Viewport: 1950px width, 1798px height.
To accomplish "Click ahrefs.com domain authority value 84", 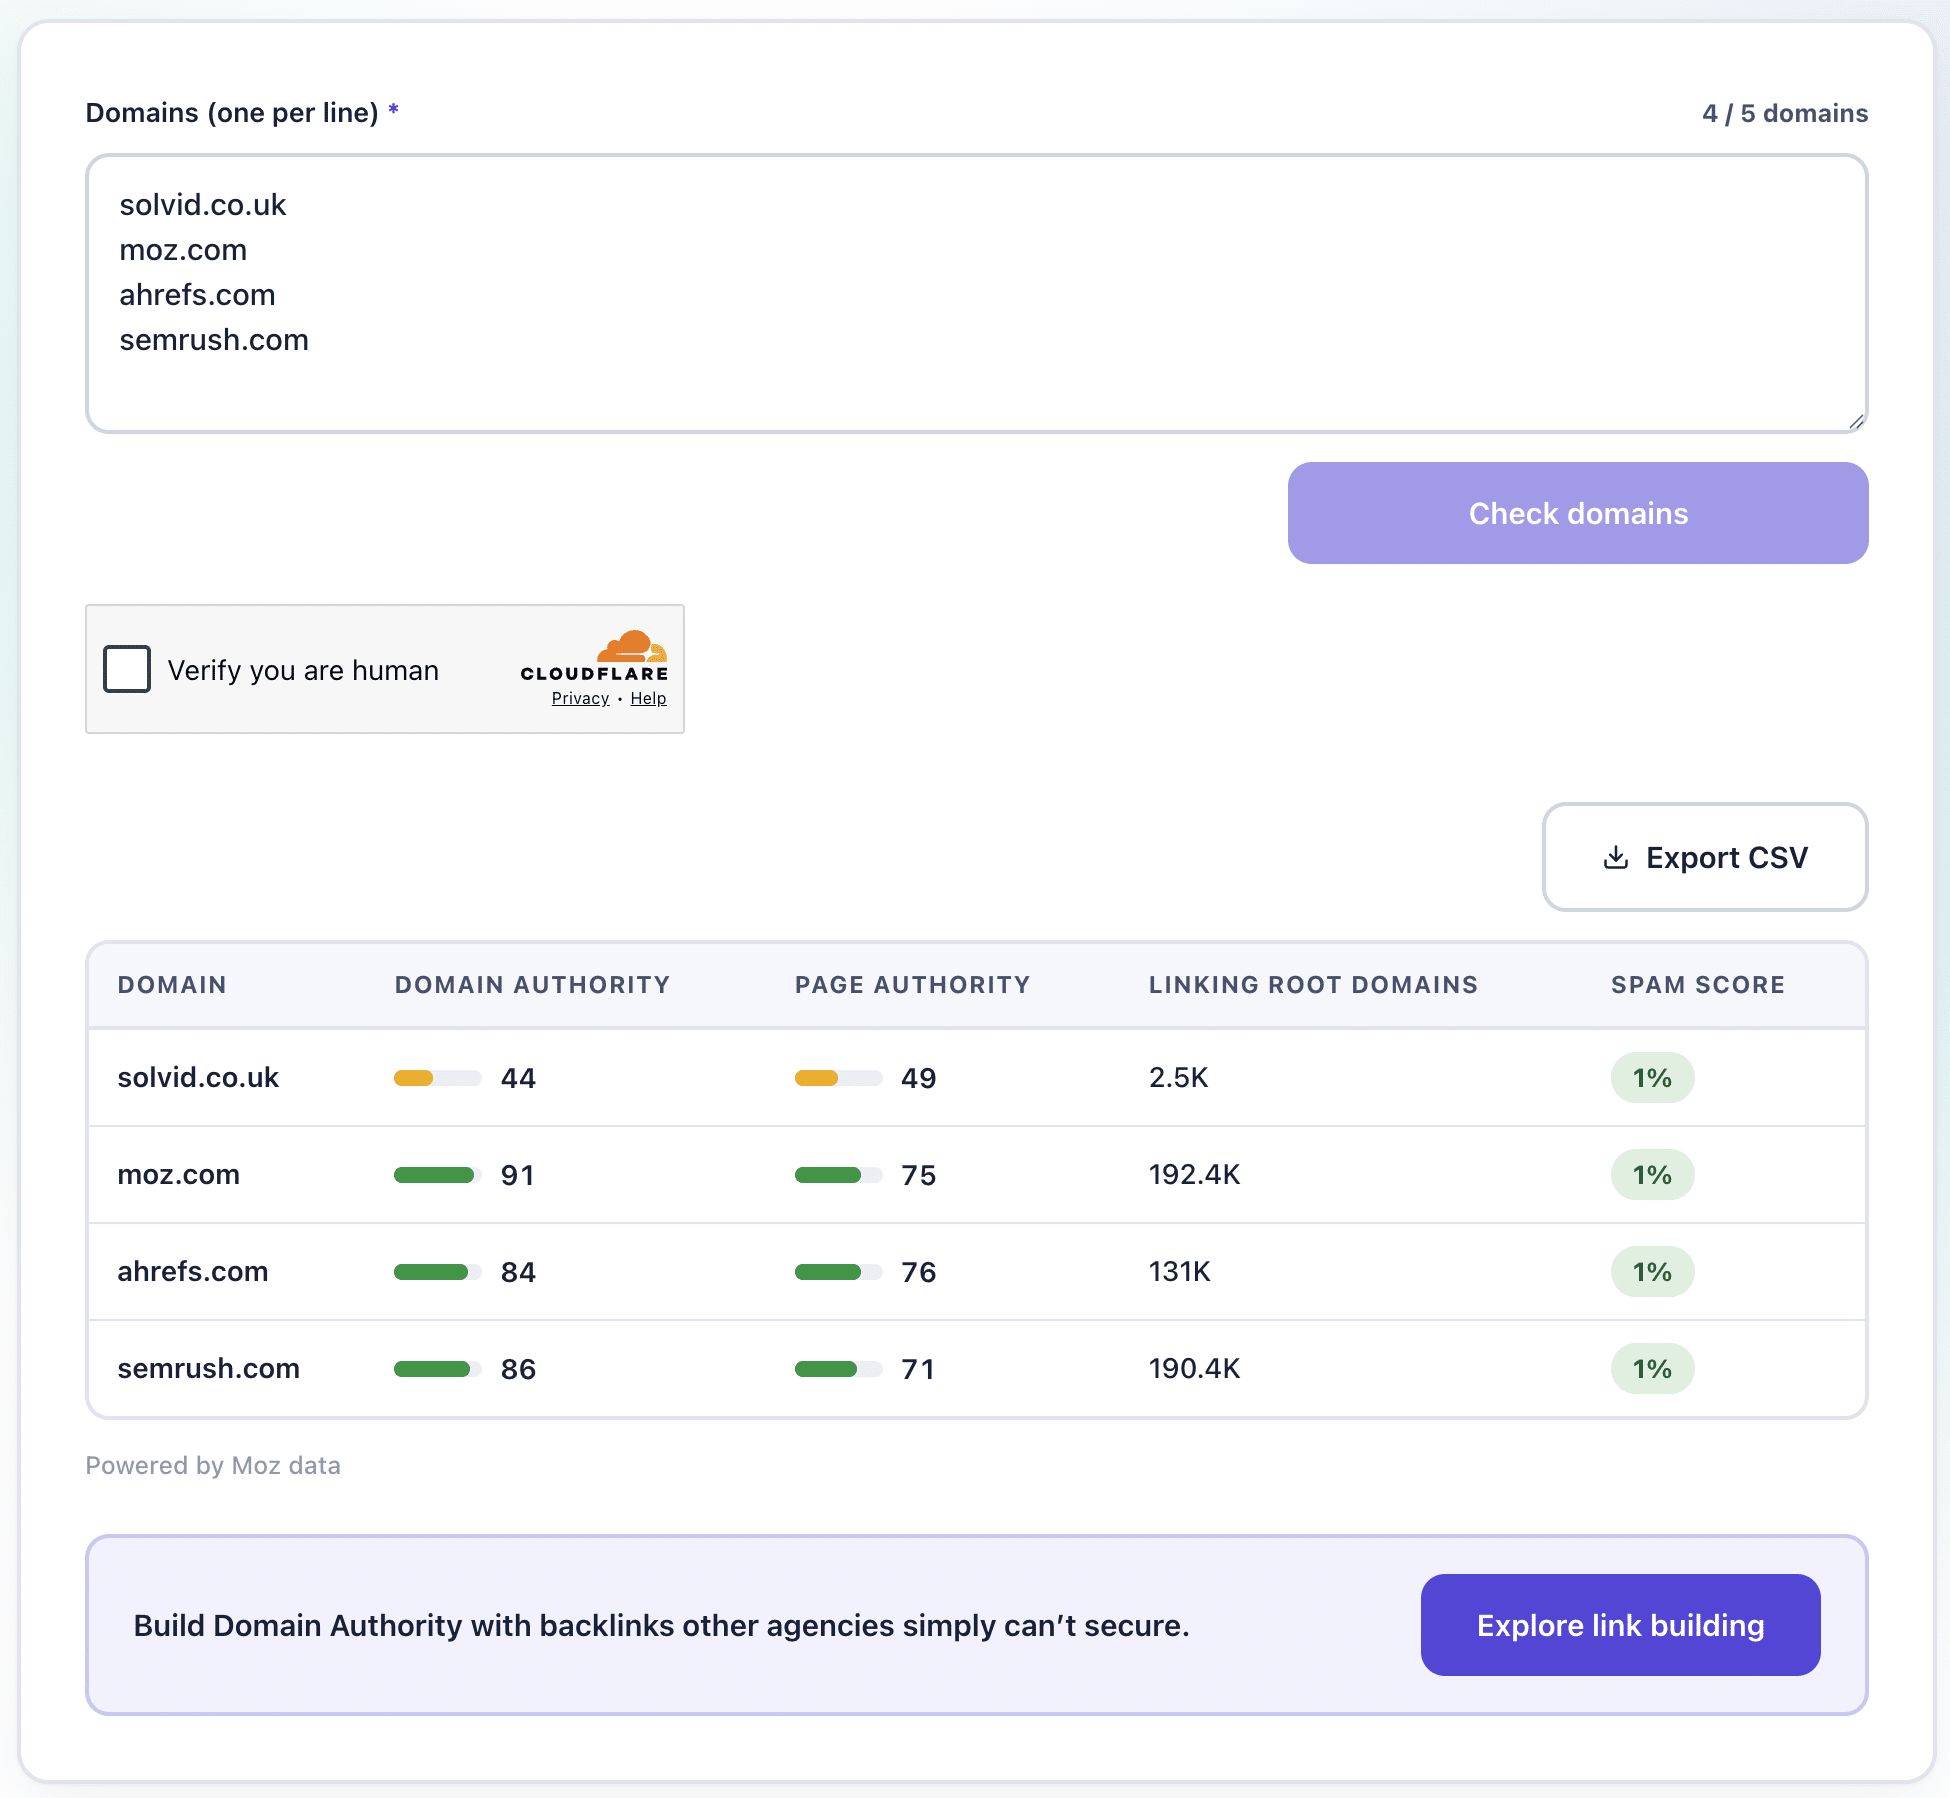I will point(518,1272).
